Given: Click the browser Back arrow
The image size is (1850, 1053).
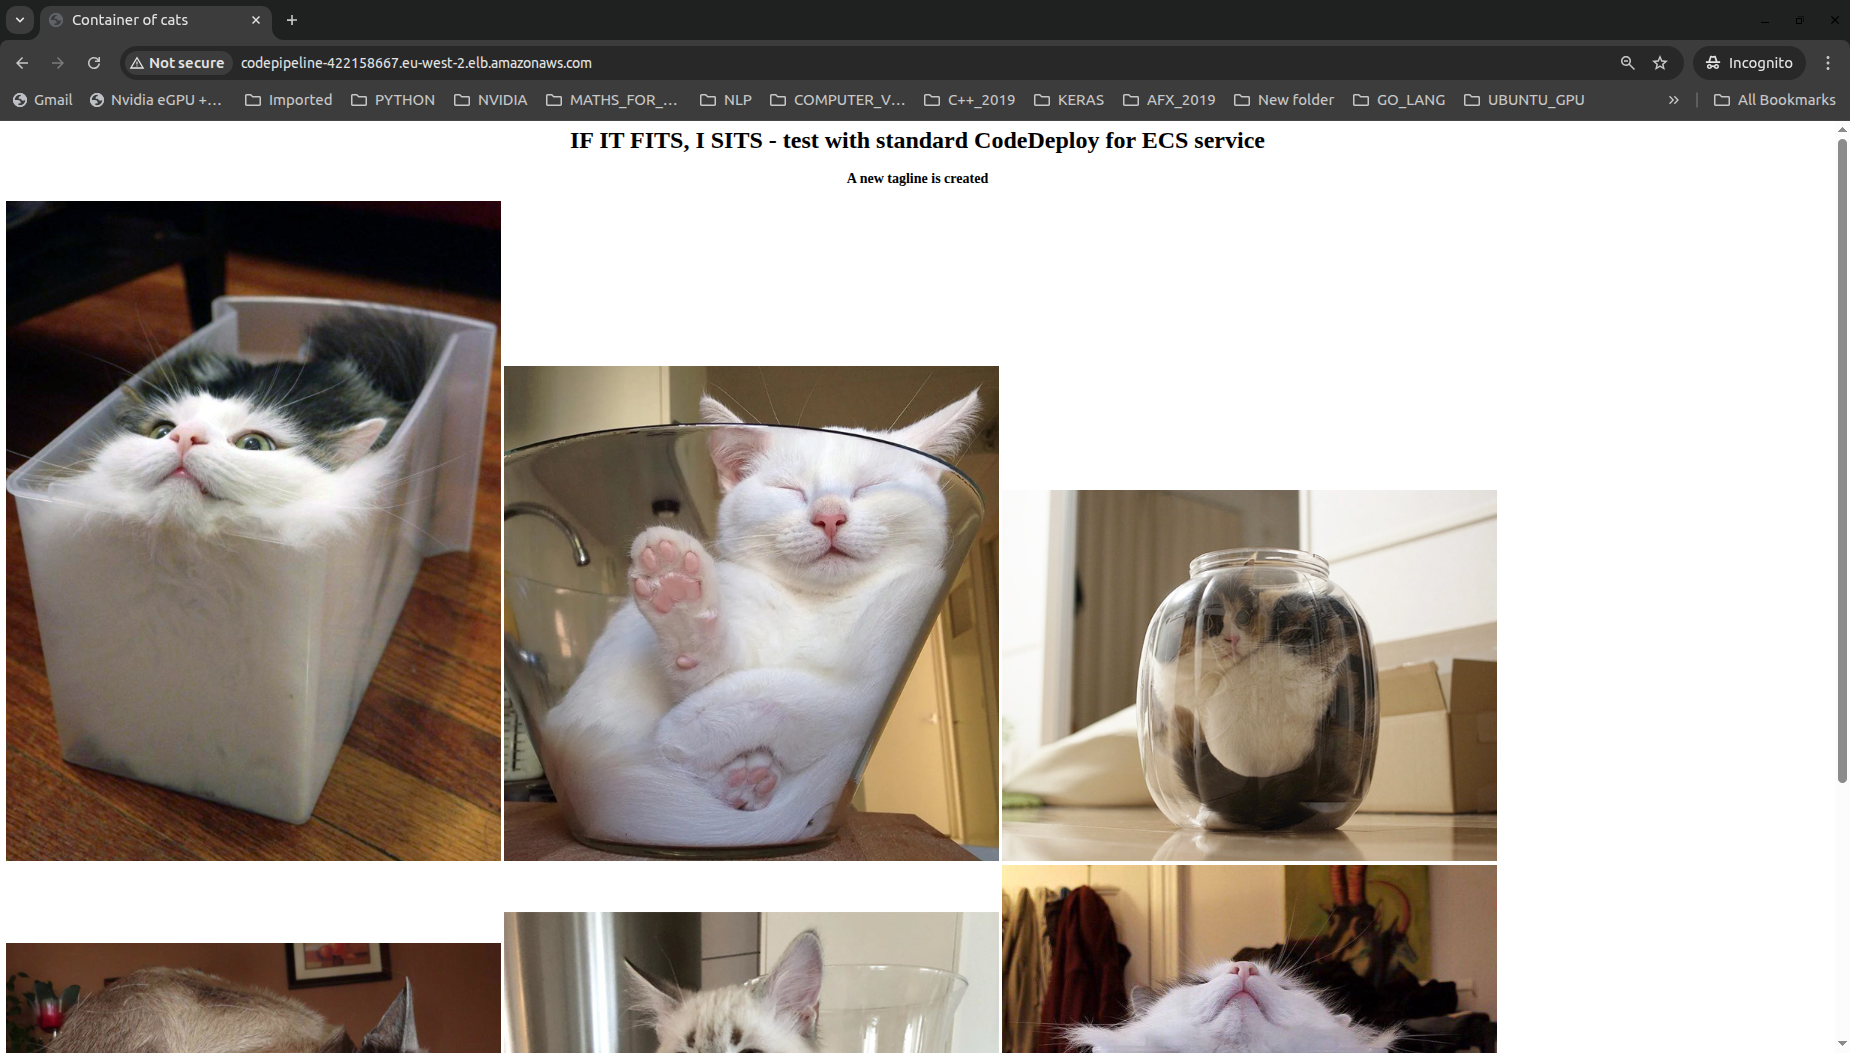Looking at the screenshot, I should coord(22,62).
